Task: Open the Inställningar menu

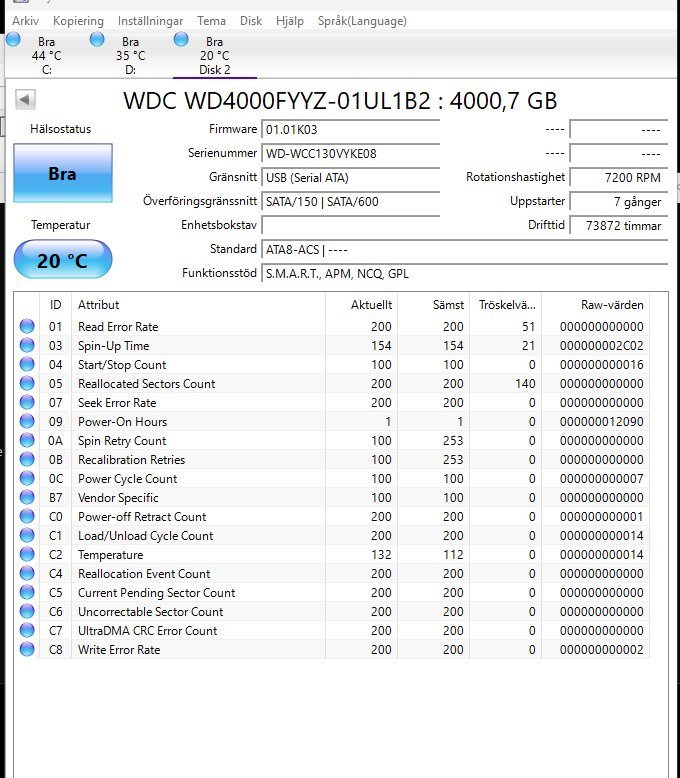Action: [x=150, y=21]
